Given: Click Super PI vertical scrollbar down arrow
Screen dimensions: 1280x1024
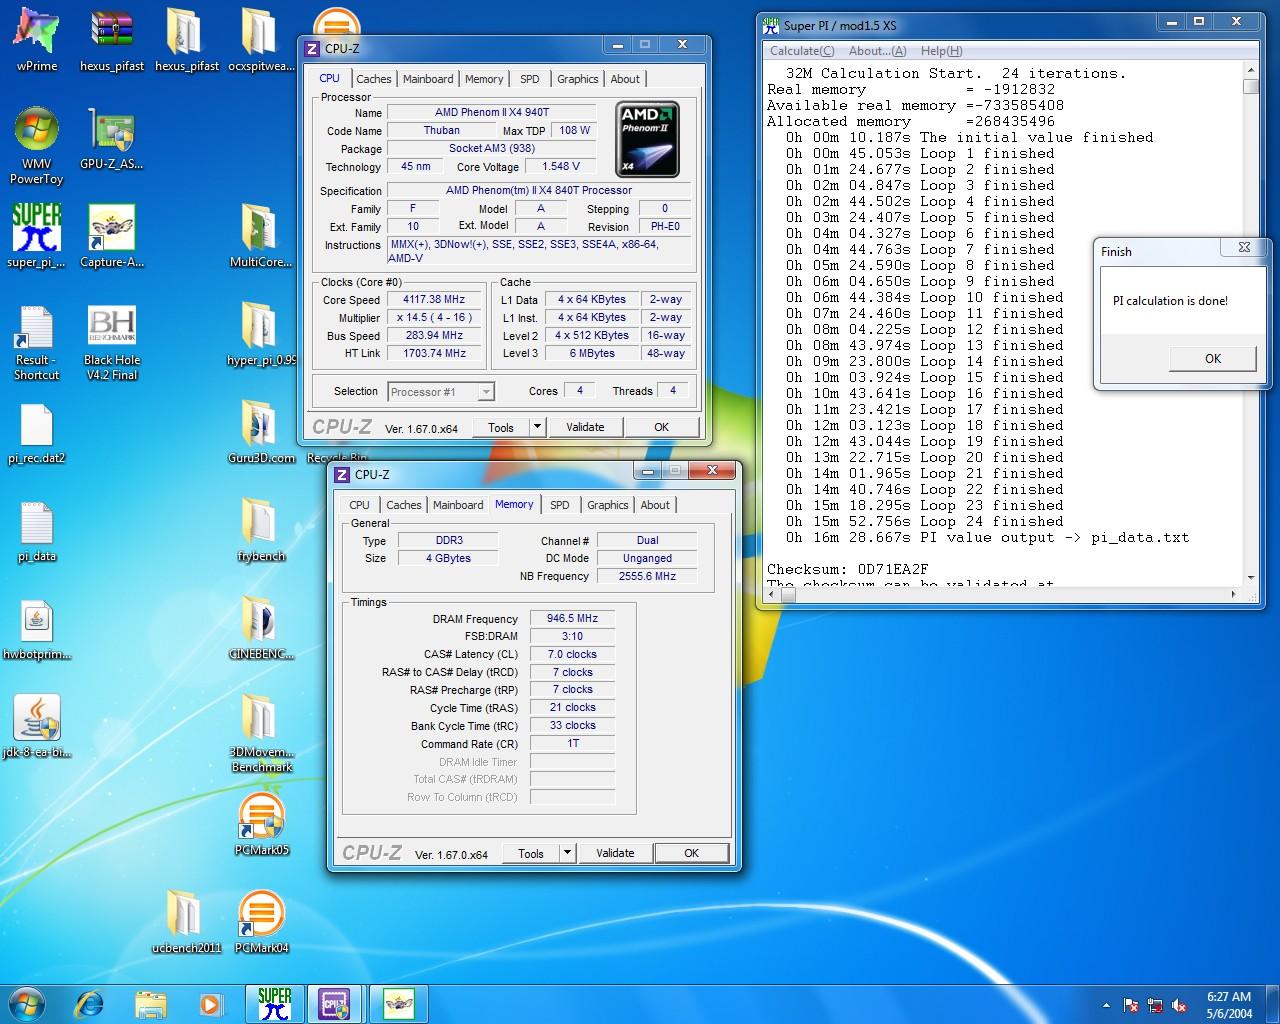Looking at the screenshot, I should pyautogui.click(x=1251, y=577).
